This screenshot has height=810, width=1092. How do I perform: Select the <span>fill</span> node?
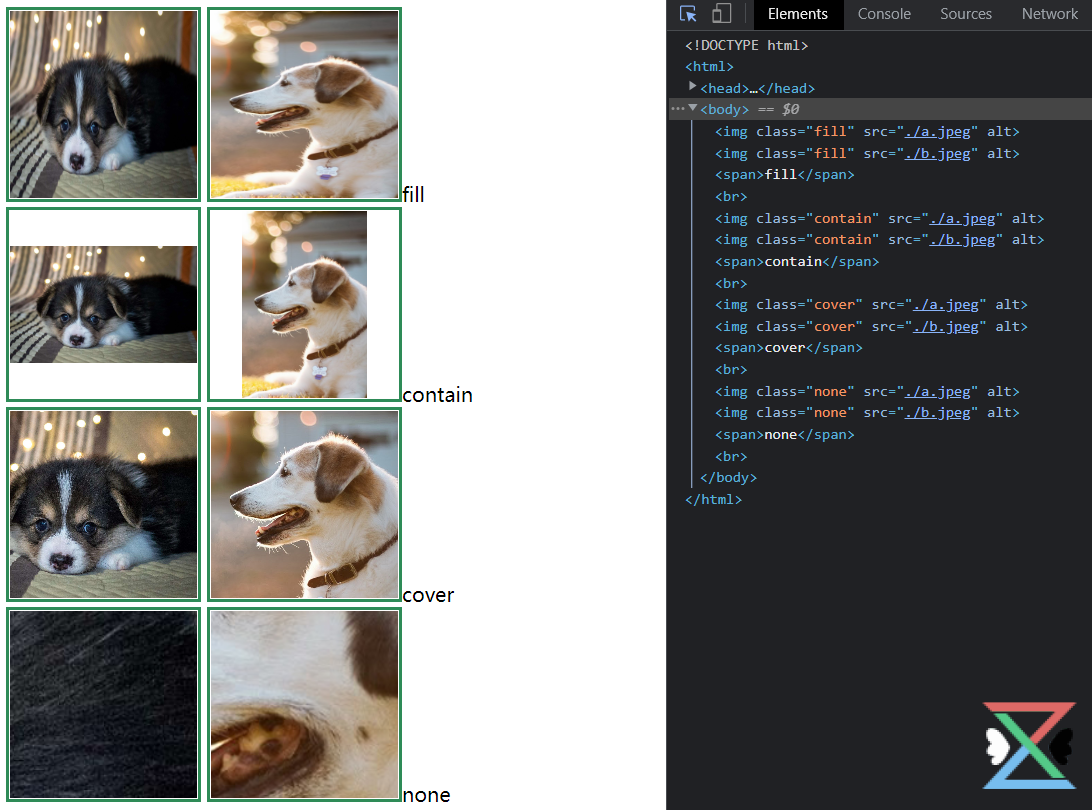[x=785, y=175]
